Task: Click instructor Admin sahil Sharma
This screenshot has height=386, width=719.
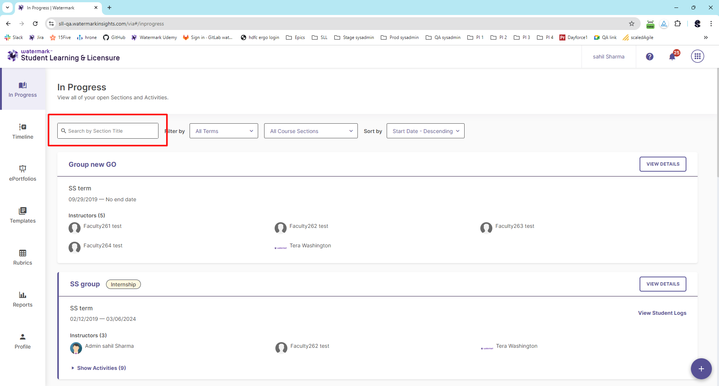Action: click(x=102, y=347)
